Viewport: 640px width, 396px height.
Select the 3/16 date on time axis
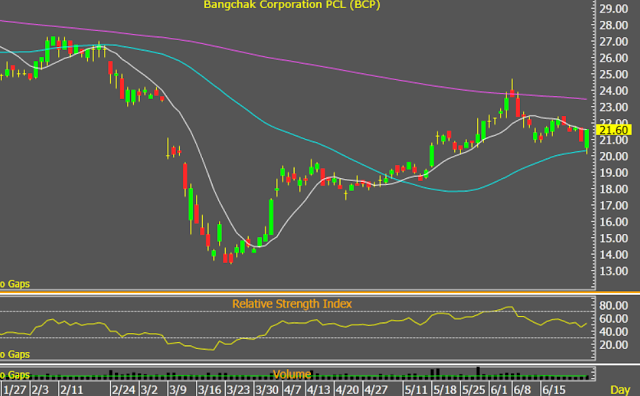point(209,390)
